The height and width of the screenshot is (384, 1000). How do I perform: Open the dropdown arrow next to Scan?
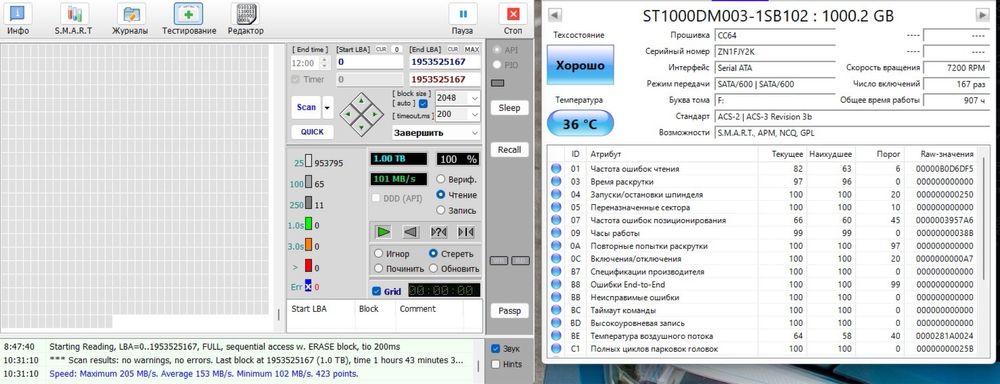click(x=327, y=108)
